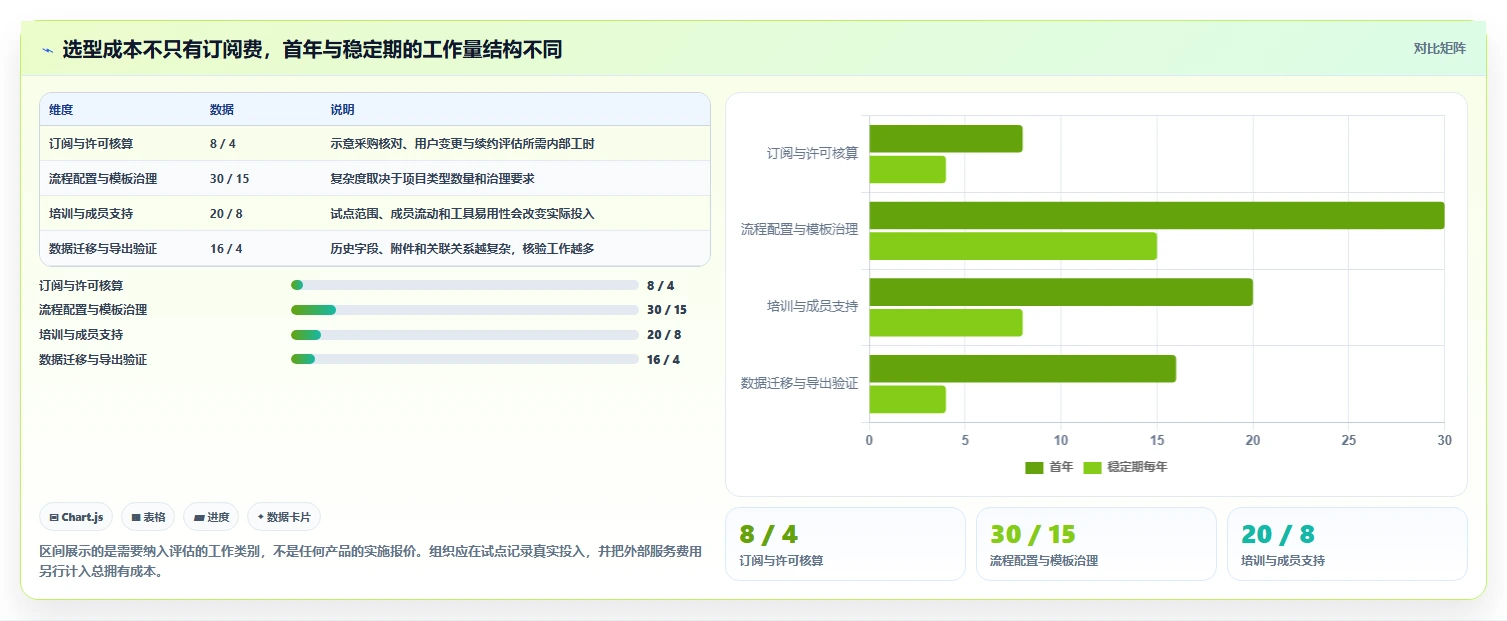Viewport: 1507px width, 621px height.
Task: Click the 稳定期每年 chart bar for 培训与成员支持
Action: [x=945, y=323]
